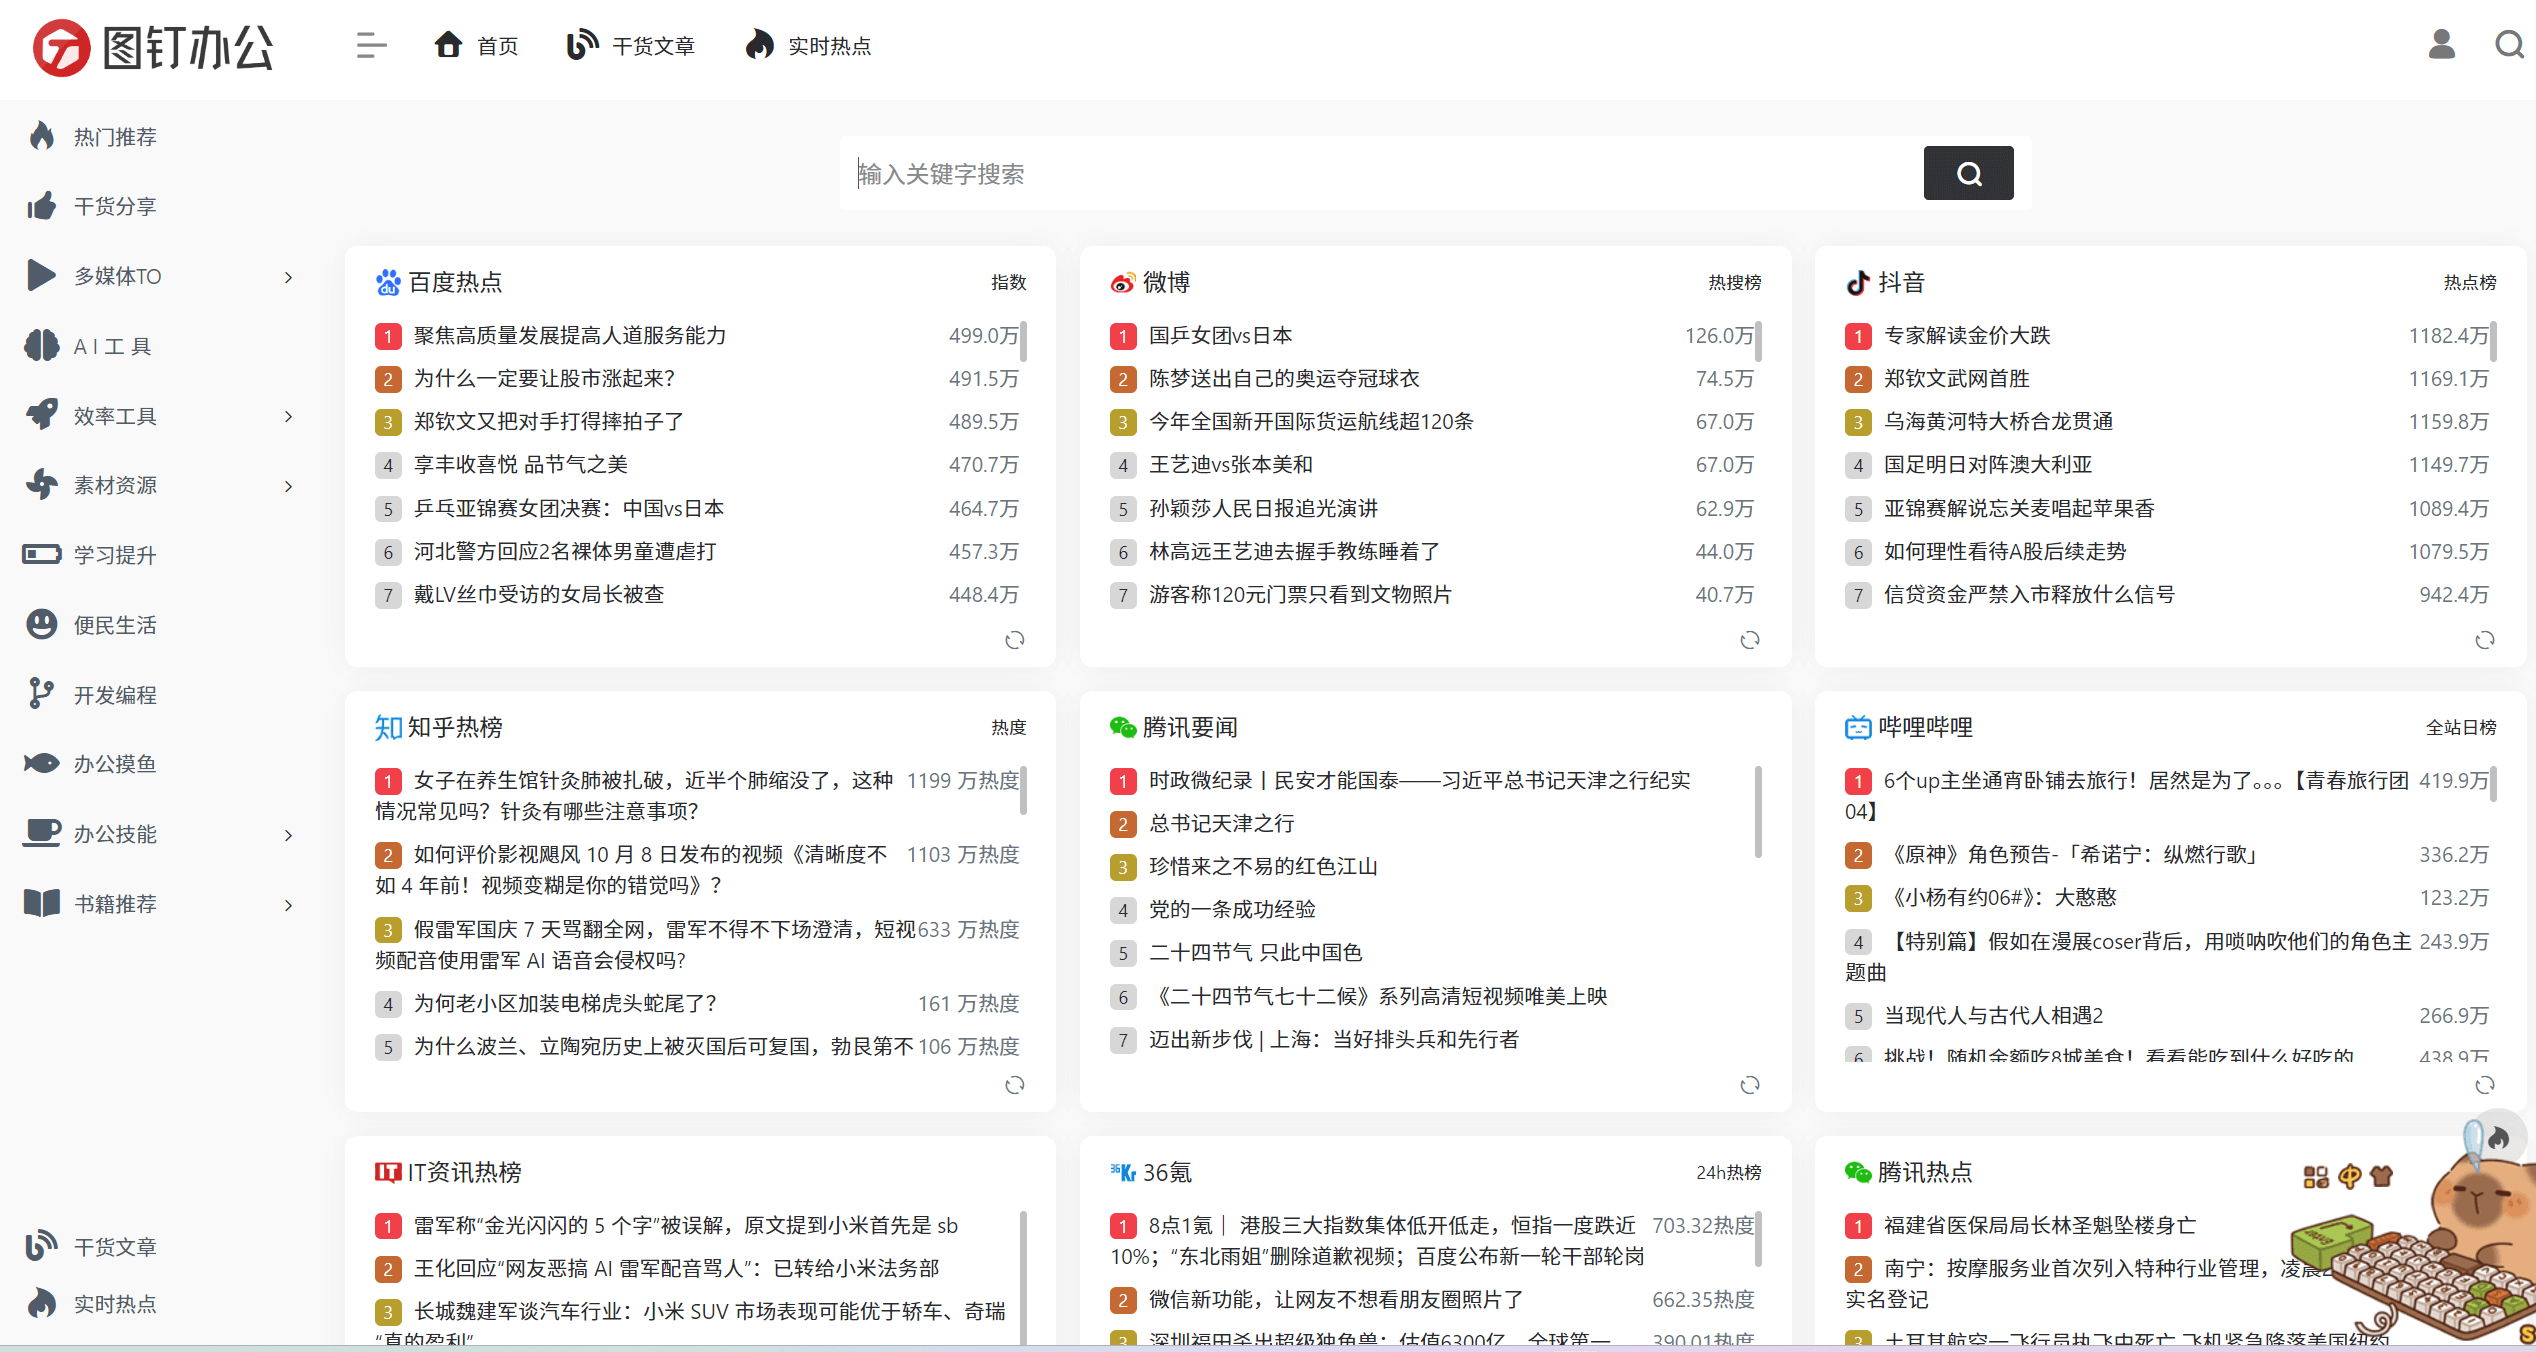Screen dimensions: 2536x1352
Task: Click the dark search submit button
Action: pyautogui.click(x=1968, y=173)
